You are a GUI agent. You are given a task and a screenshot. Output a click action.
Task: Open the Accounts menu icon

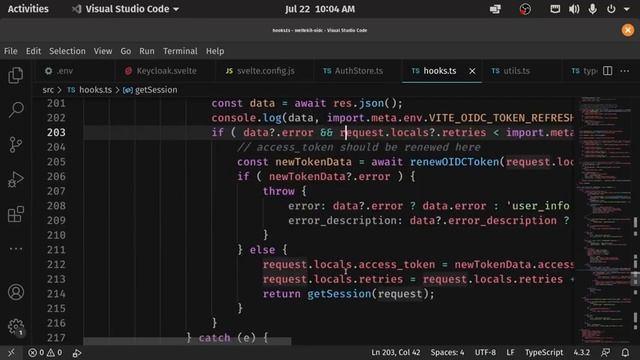pos(16,292)
